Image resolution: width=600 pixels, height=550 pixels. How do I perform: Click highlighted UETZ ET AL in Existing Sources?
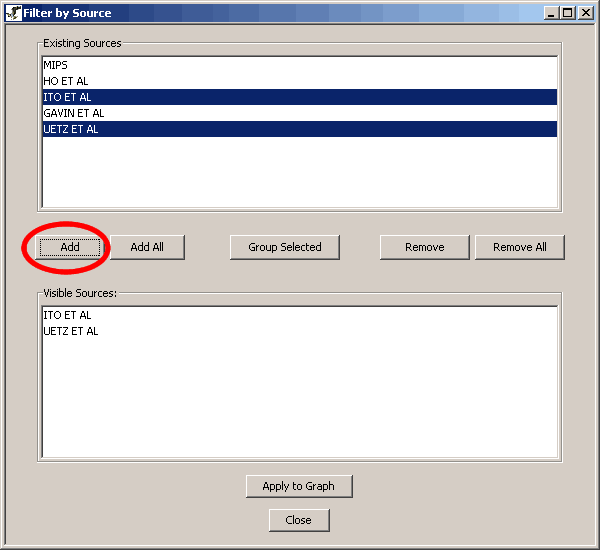(x=70, y=129)
